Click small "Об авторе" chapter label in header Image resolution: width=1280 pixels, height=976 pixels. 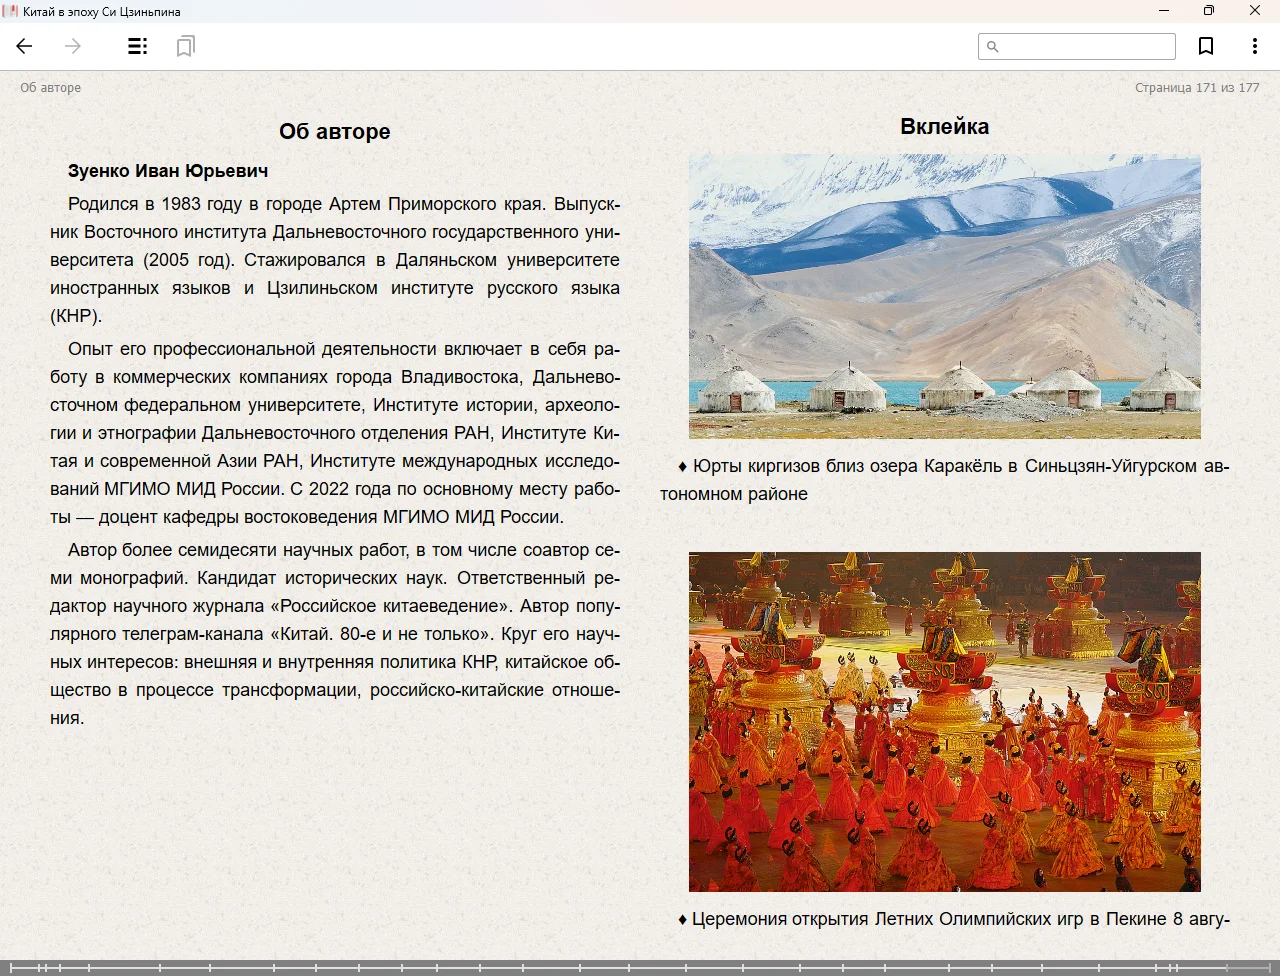[51, 88]
